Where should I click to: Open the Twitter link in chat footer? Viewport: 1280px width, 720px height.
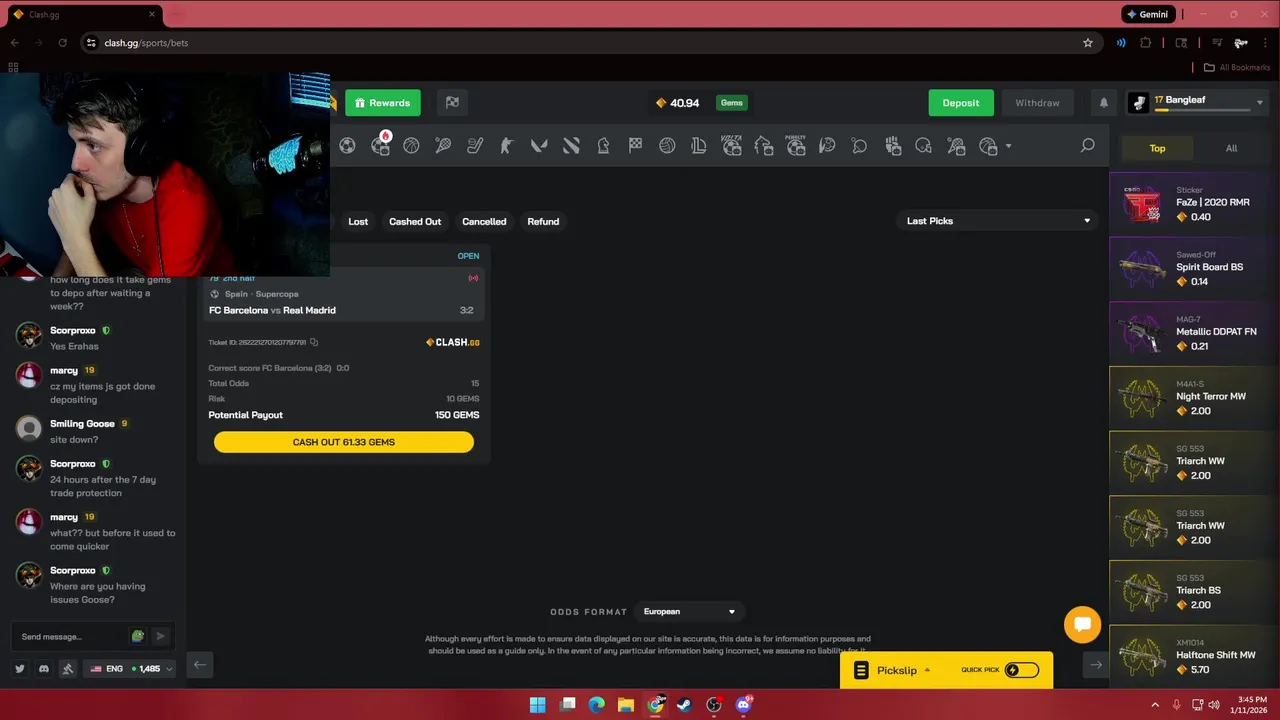tap(20, 668)
